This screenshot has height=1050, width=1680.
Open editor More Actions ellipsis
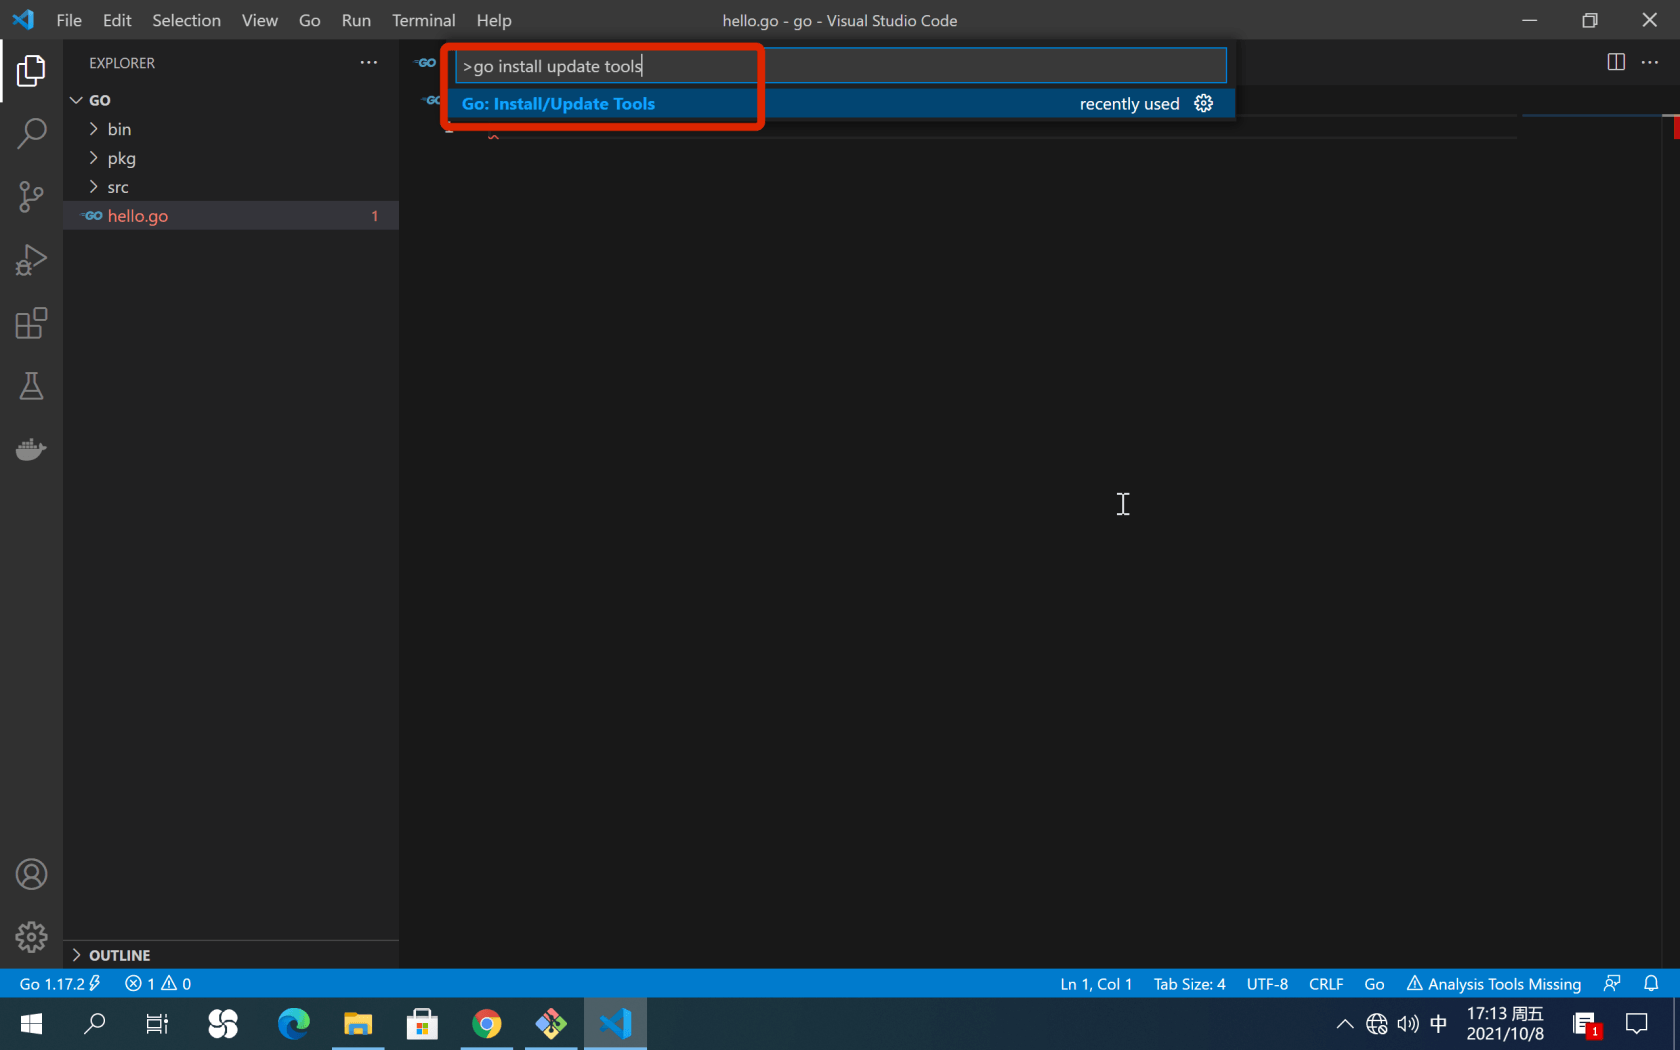click(1650, 62)
